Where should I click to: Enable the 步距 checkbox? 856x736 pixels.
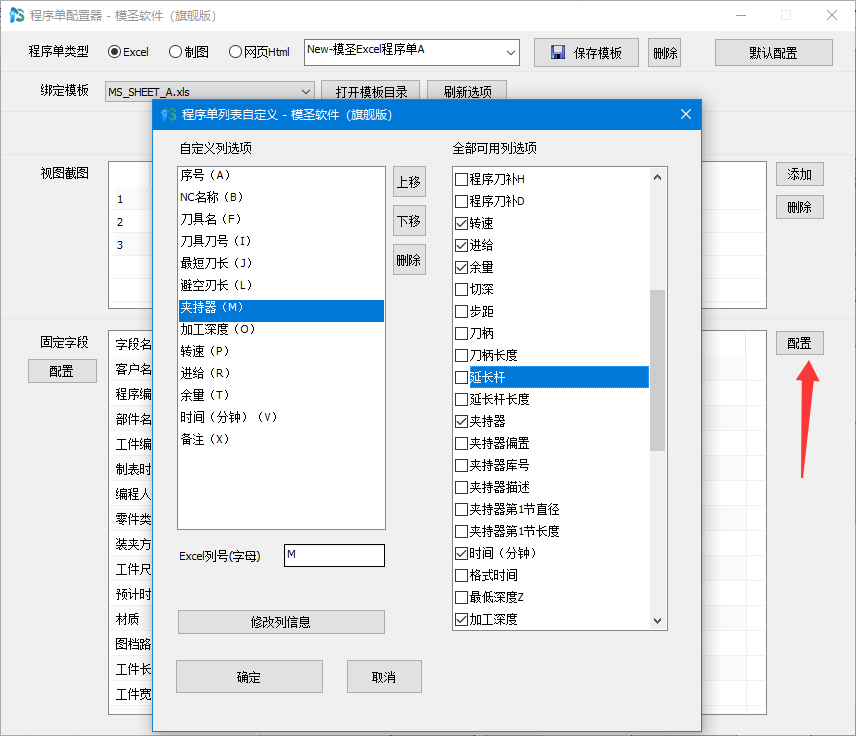pyautogui.click(x=461, y=311)
